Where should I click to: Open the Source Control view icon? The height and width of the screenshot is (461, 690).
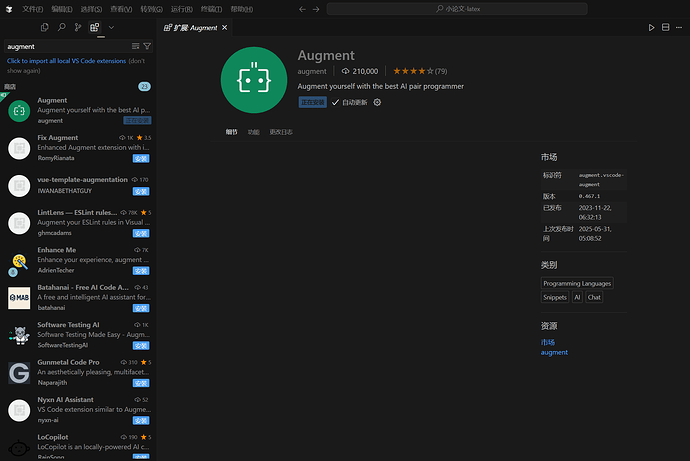point(78,27)
